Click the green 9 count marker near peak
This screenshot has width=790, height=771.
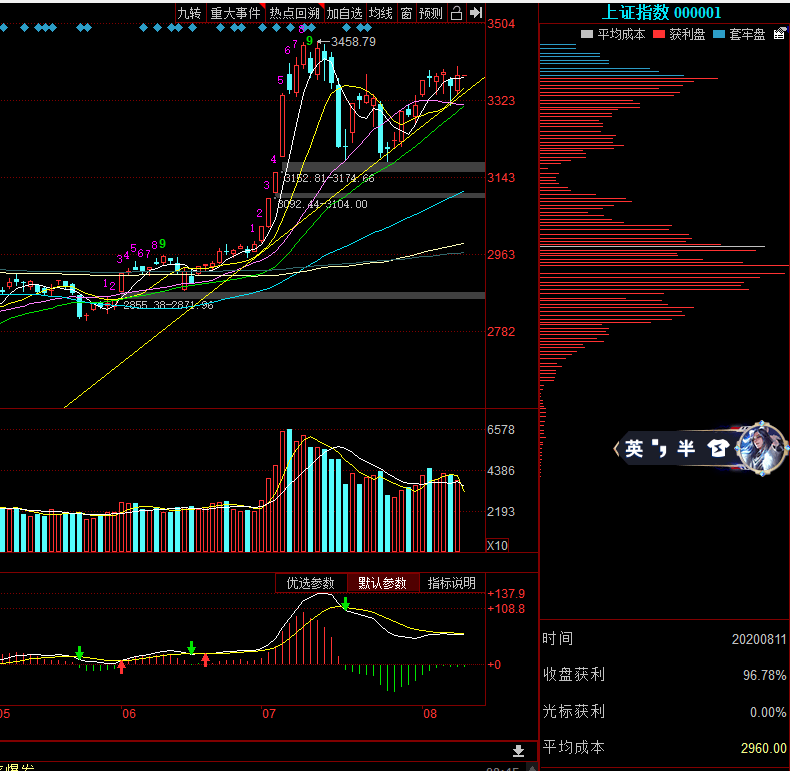(x=309, y=40)
